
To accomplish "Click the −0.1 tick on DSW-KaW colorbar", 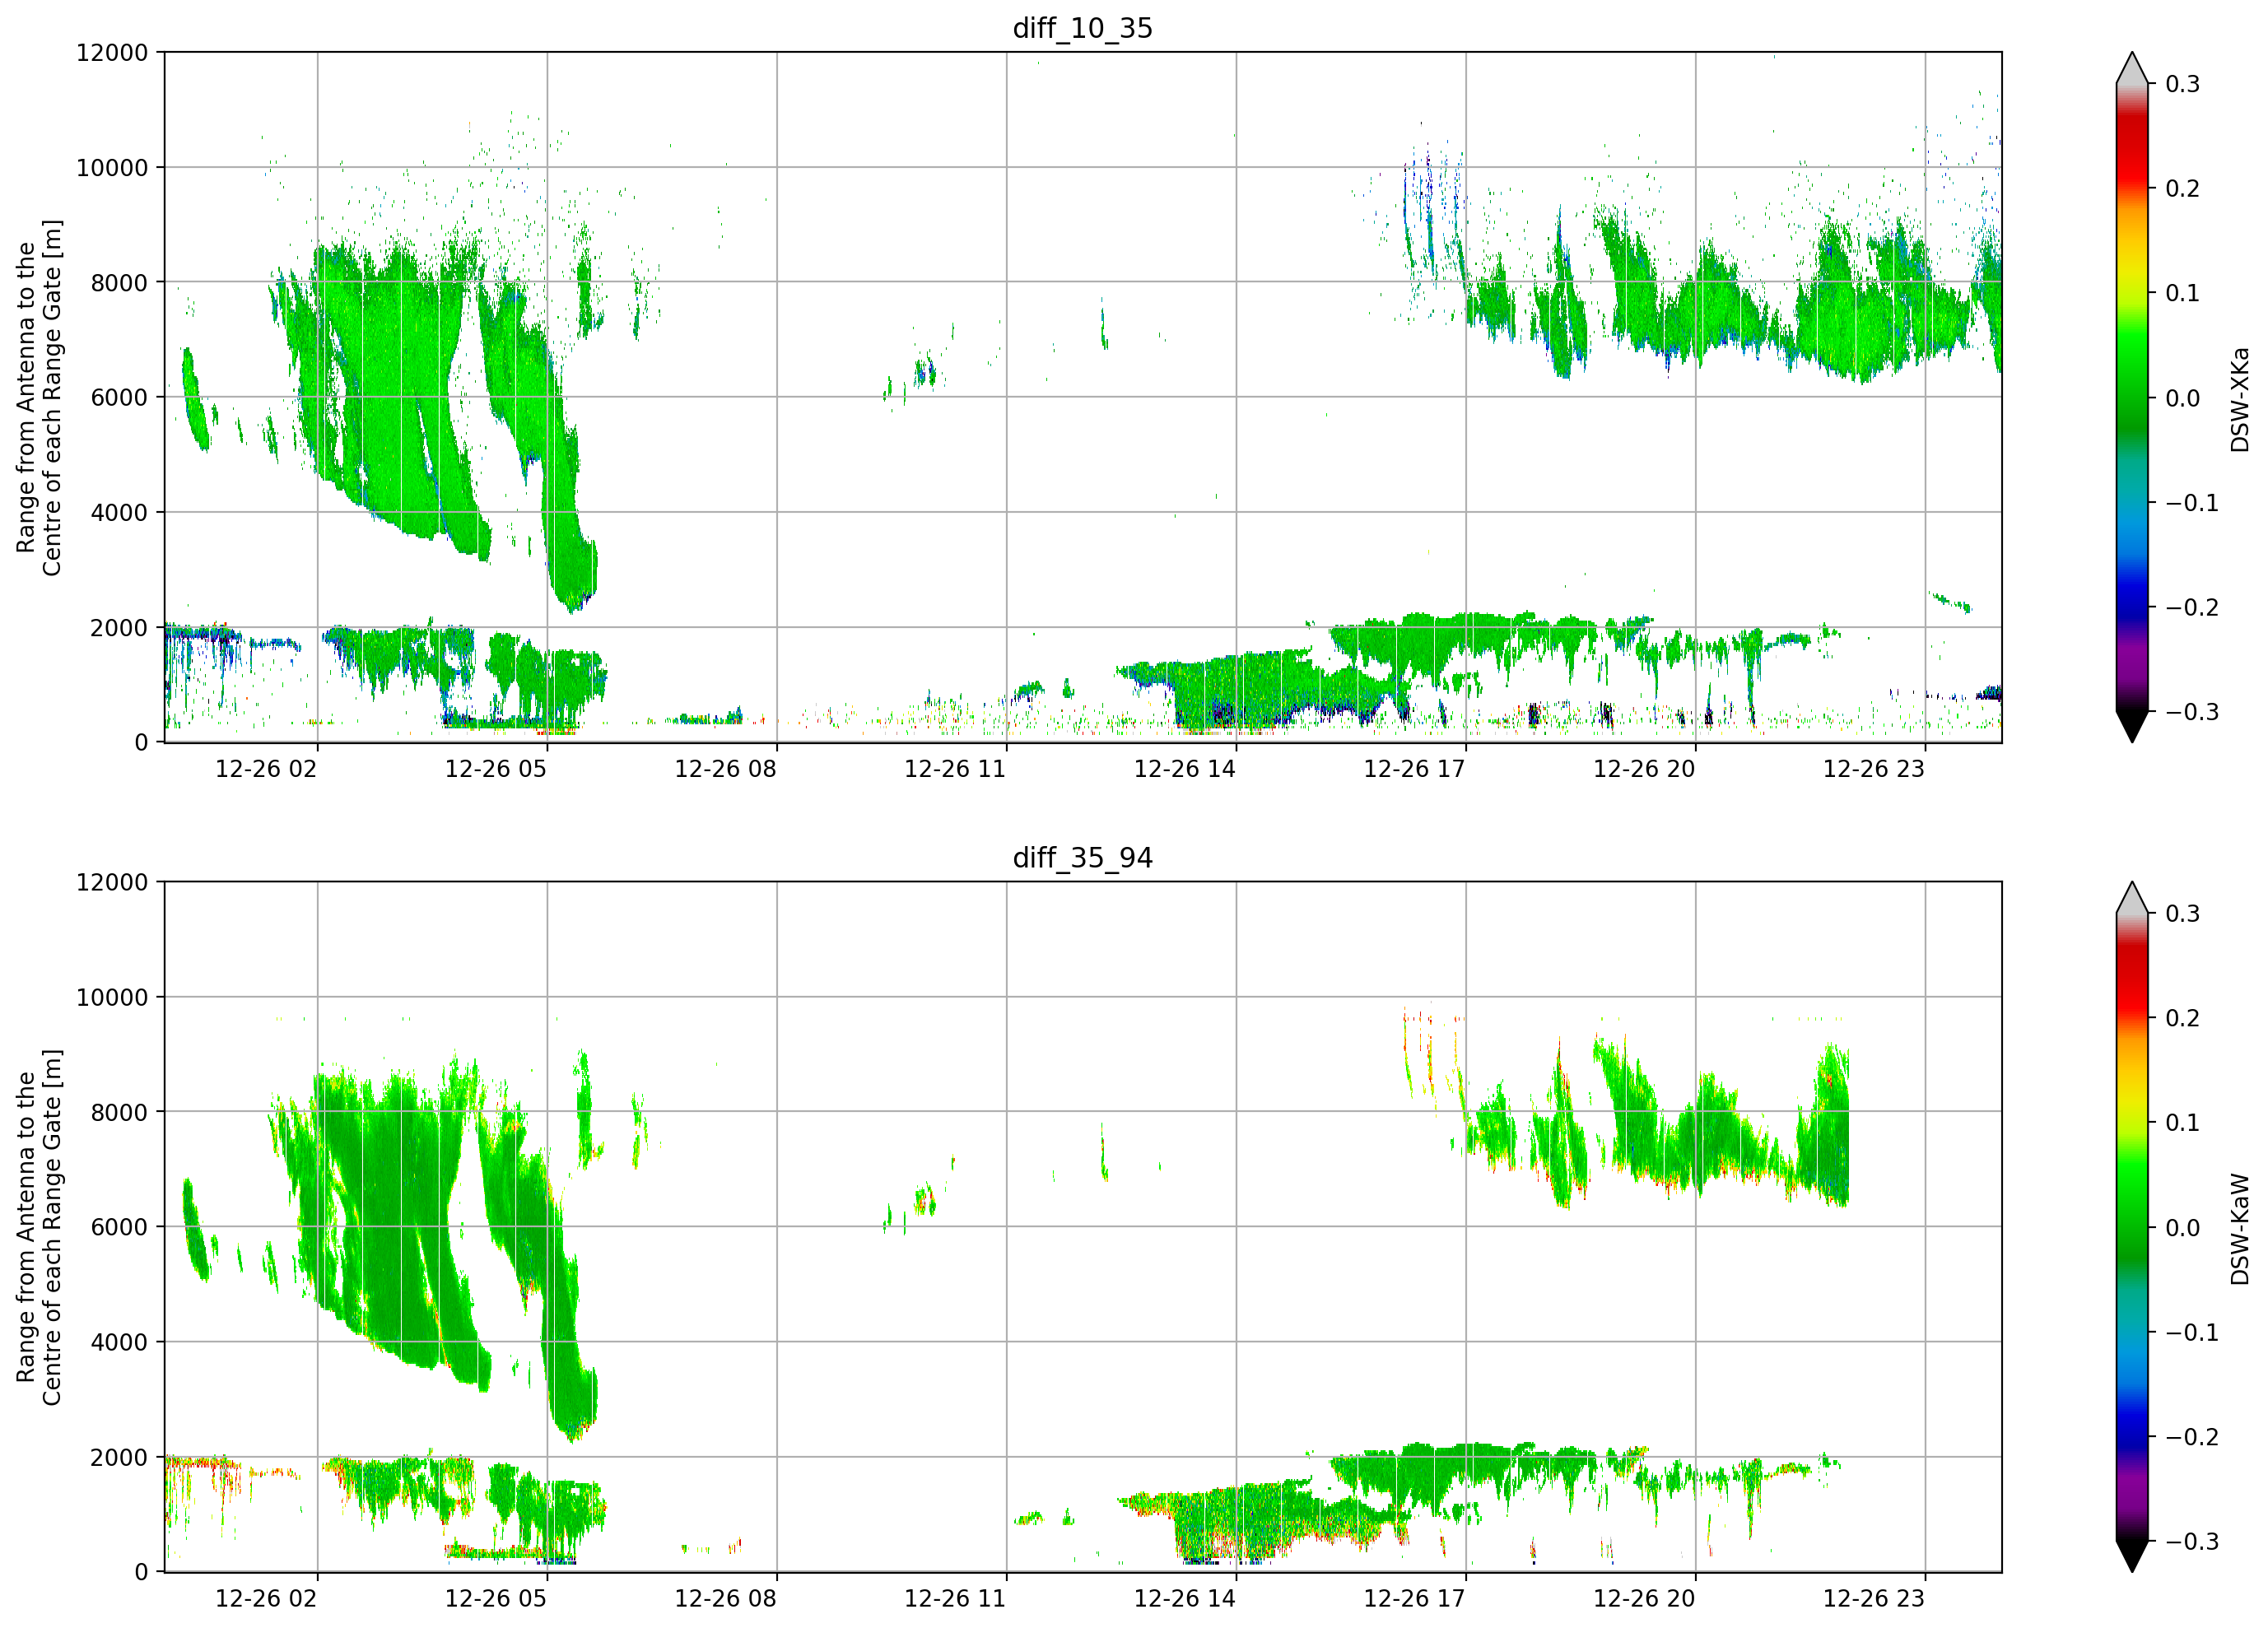I will 2192,1333.
